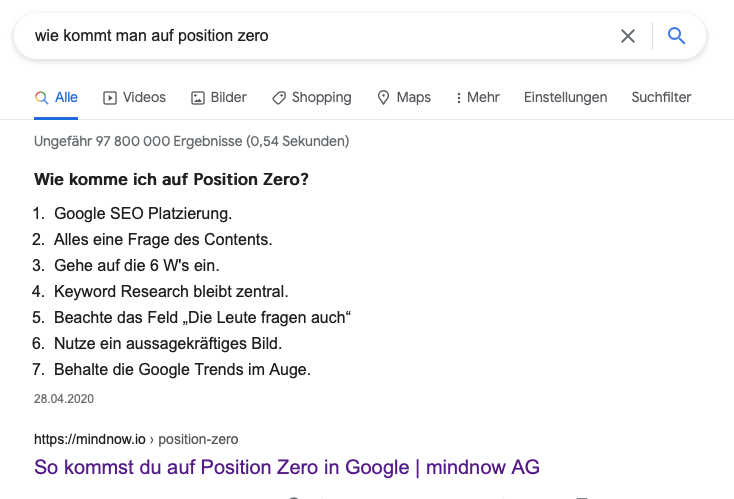Clear the search query with X icon

click(x=628, y=36)
